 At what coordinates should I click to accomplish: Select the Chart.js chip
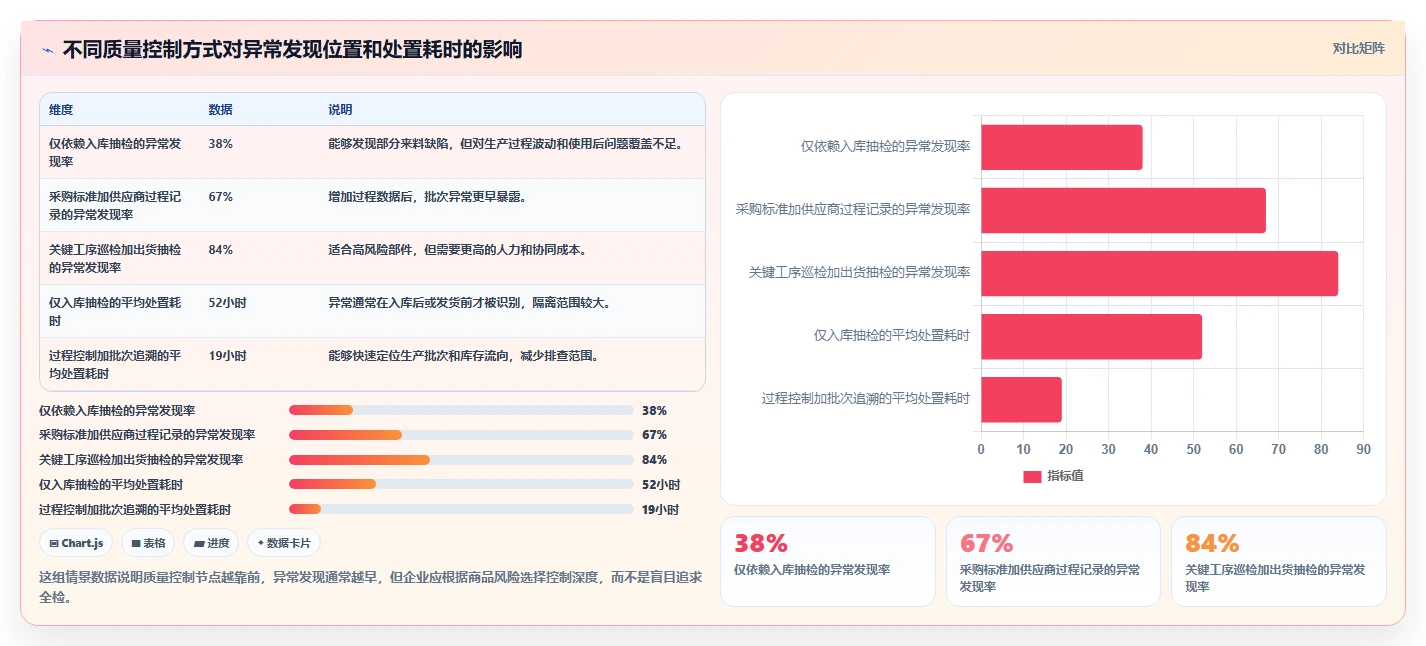76,543
